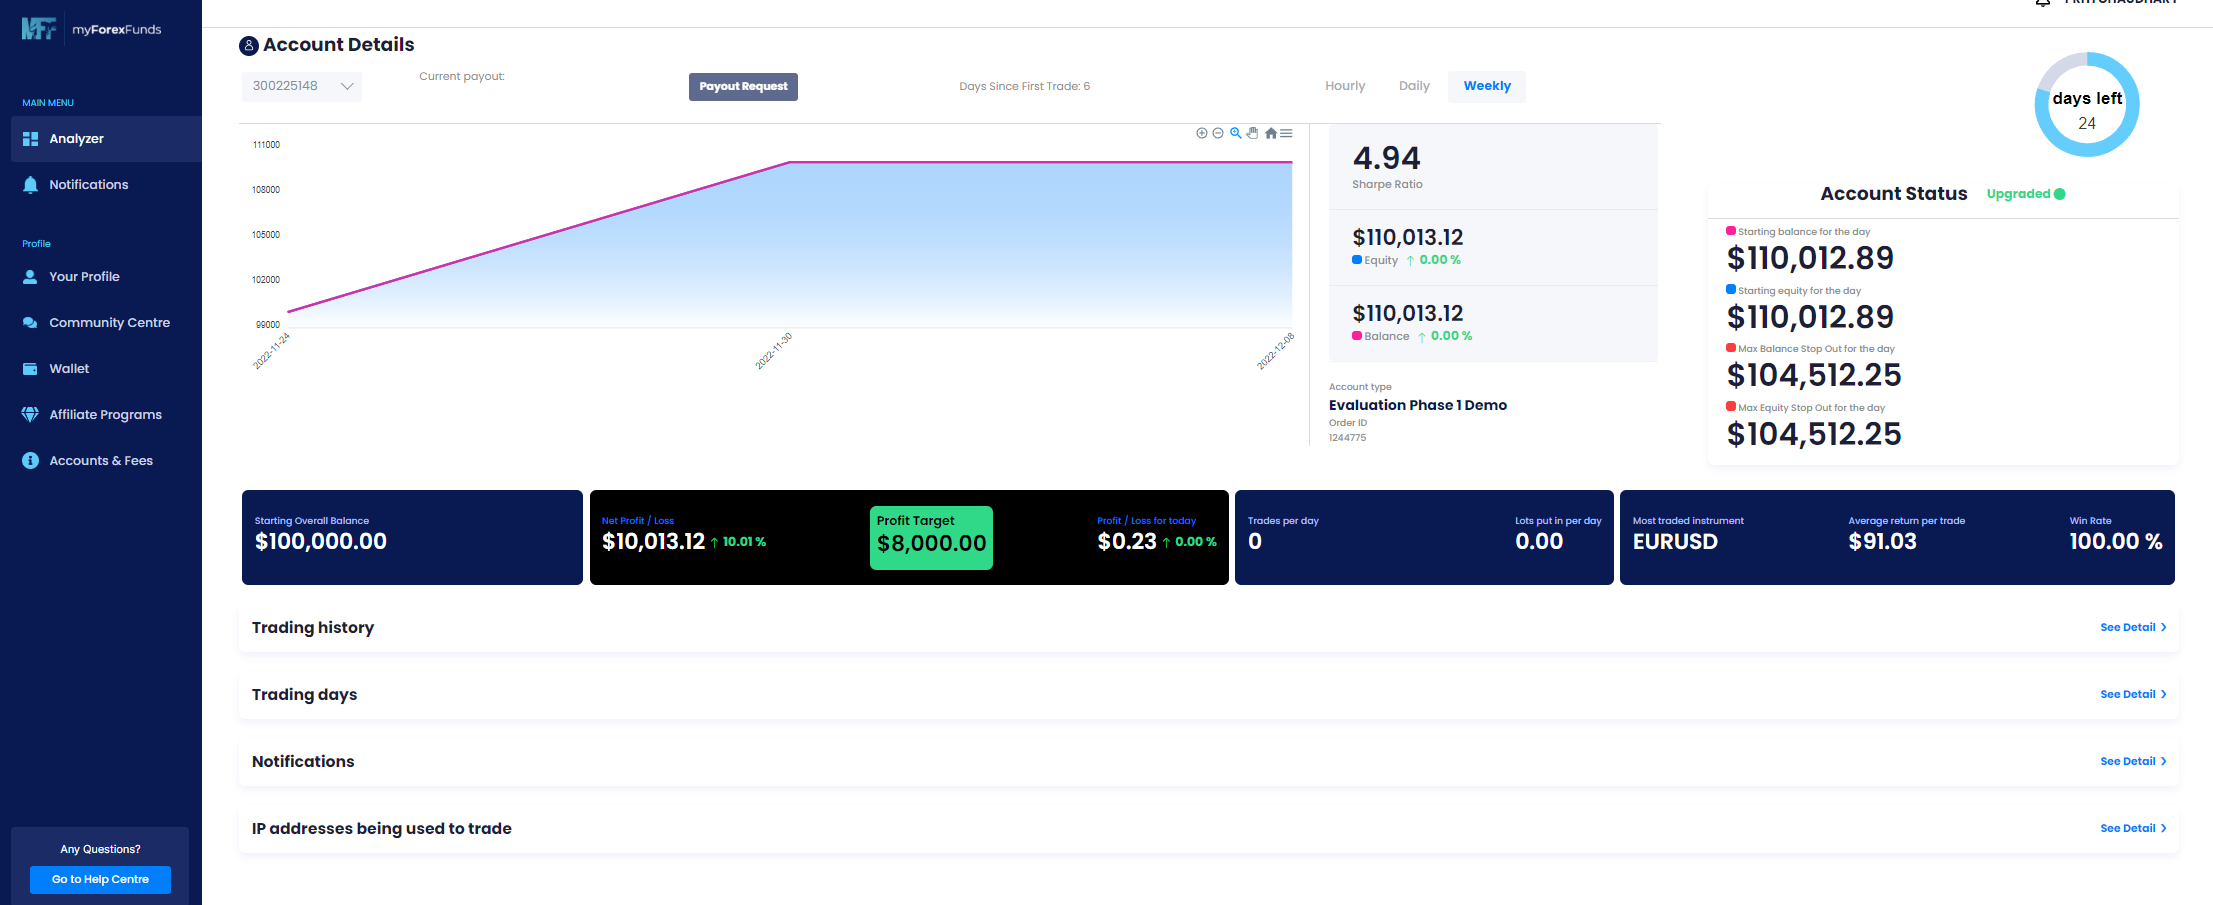Screen dimensions: 2213x905
Task: Reset chart zoom with home icon
Action: [1270, 133]
